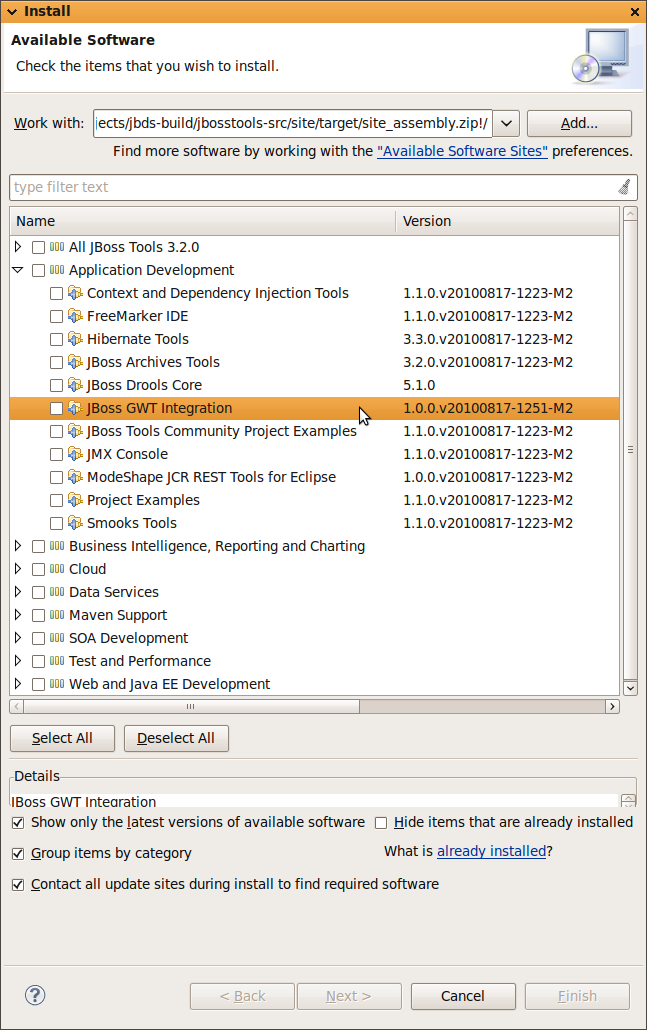Open the already installed link
The width and height of the screenshot is (647, 1030).
[491, 851]
